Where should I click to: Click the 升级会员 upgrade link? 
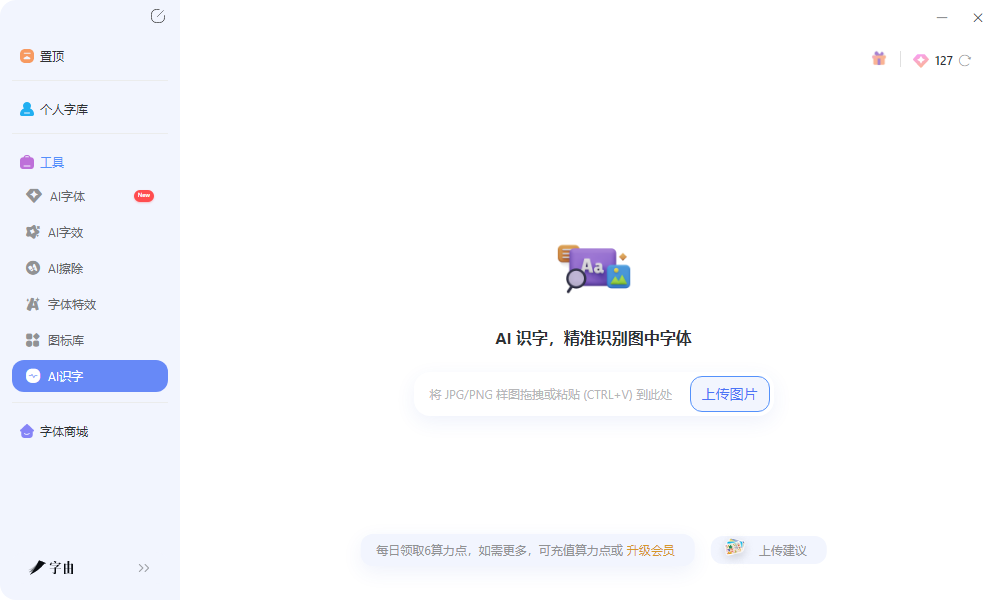650,551
